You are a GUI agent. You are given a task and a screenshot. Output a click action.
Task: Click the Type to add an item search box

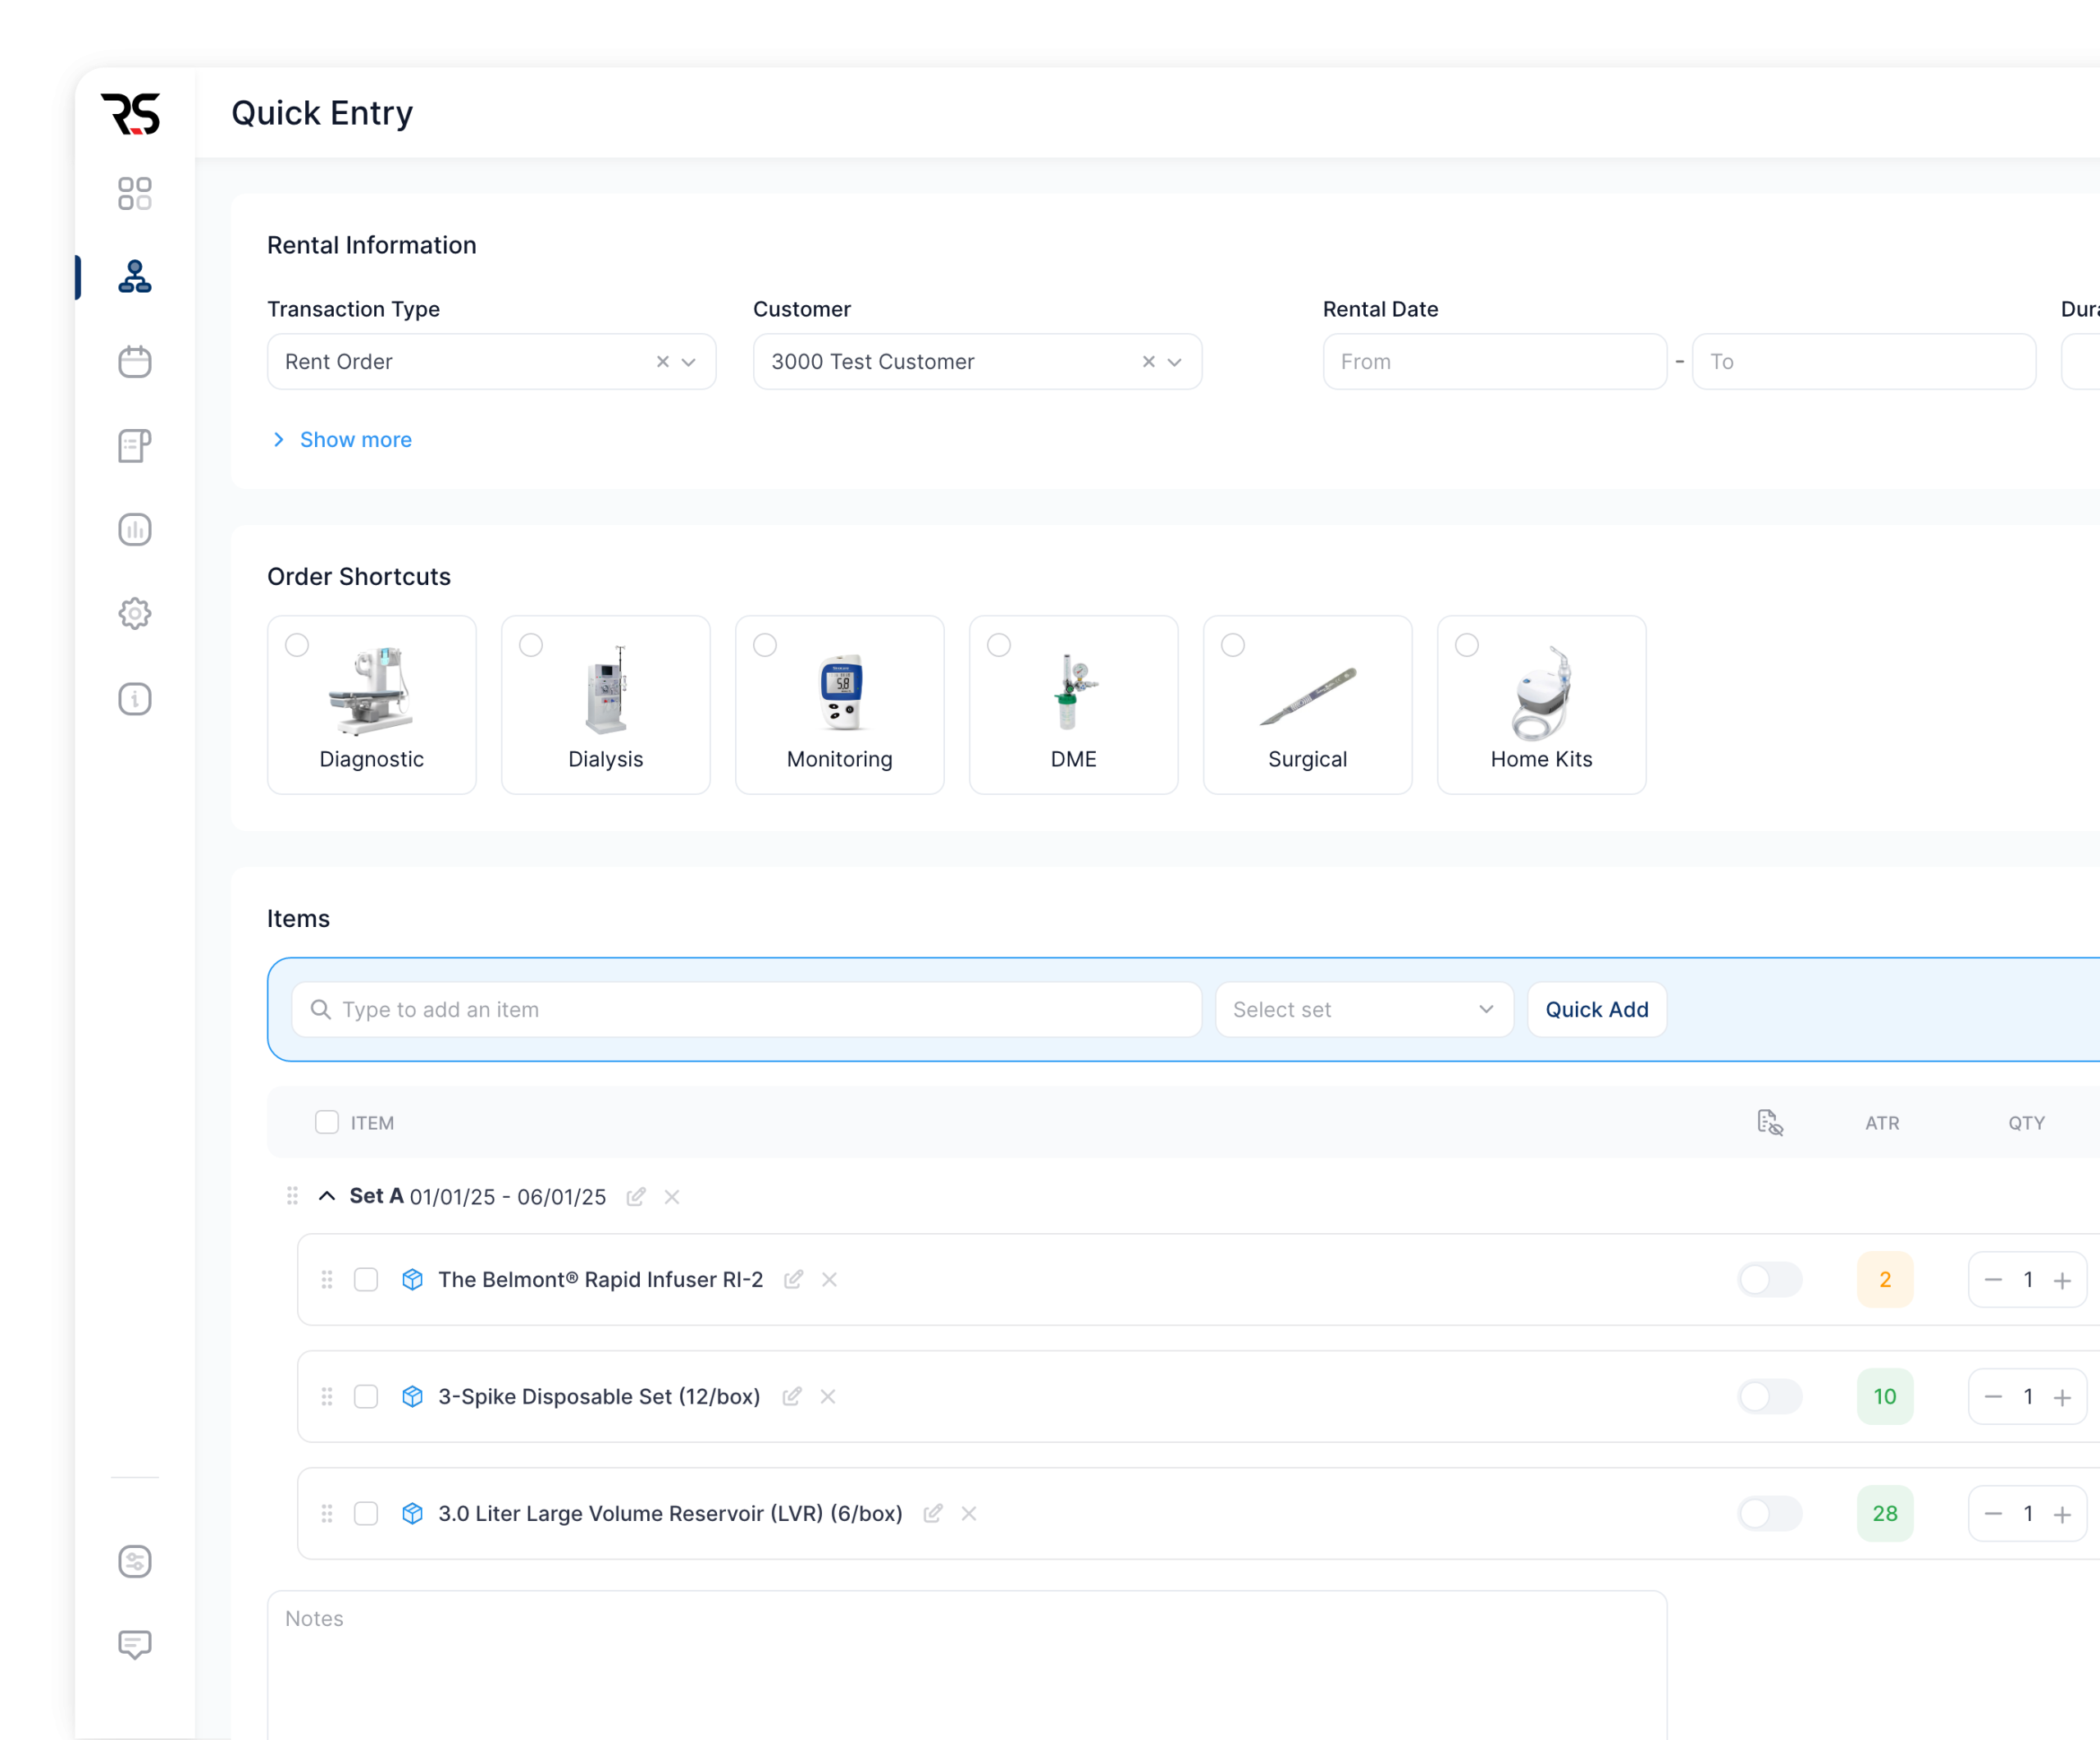(747, 1010)
